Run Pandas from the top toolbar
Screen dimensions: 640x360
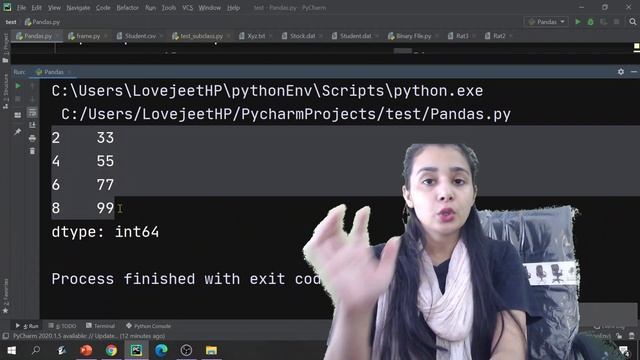(x=578, y=22)
